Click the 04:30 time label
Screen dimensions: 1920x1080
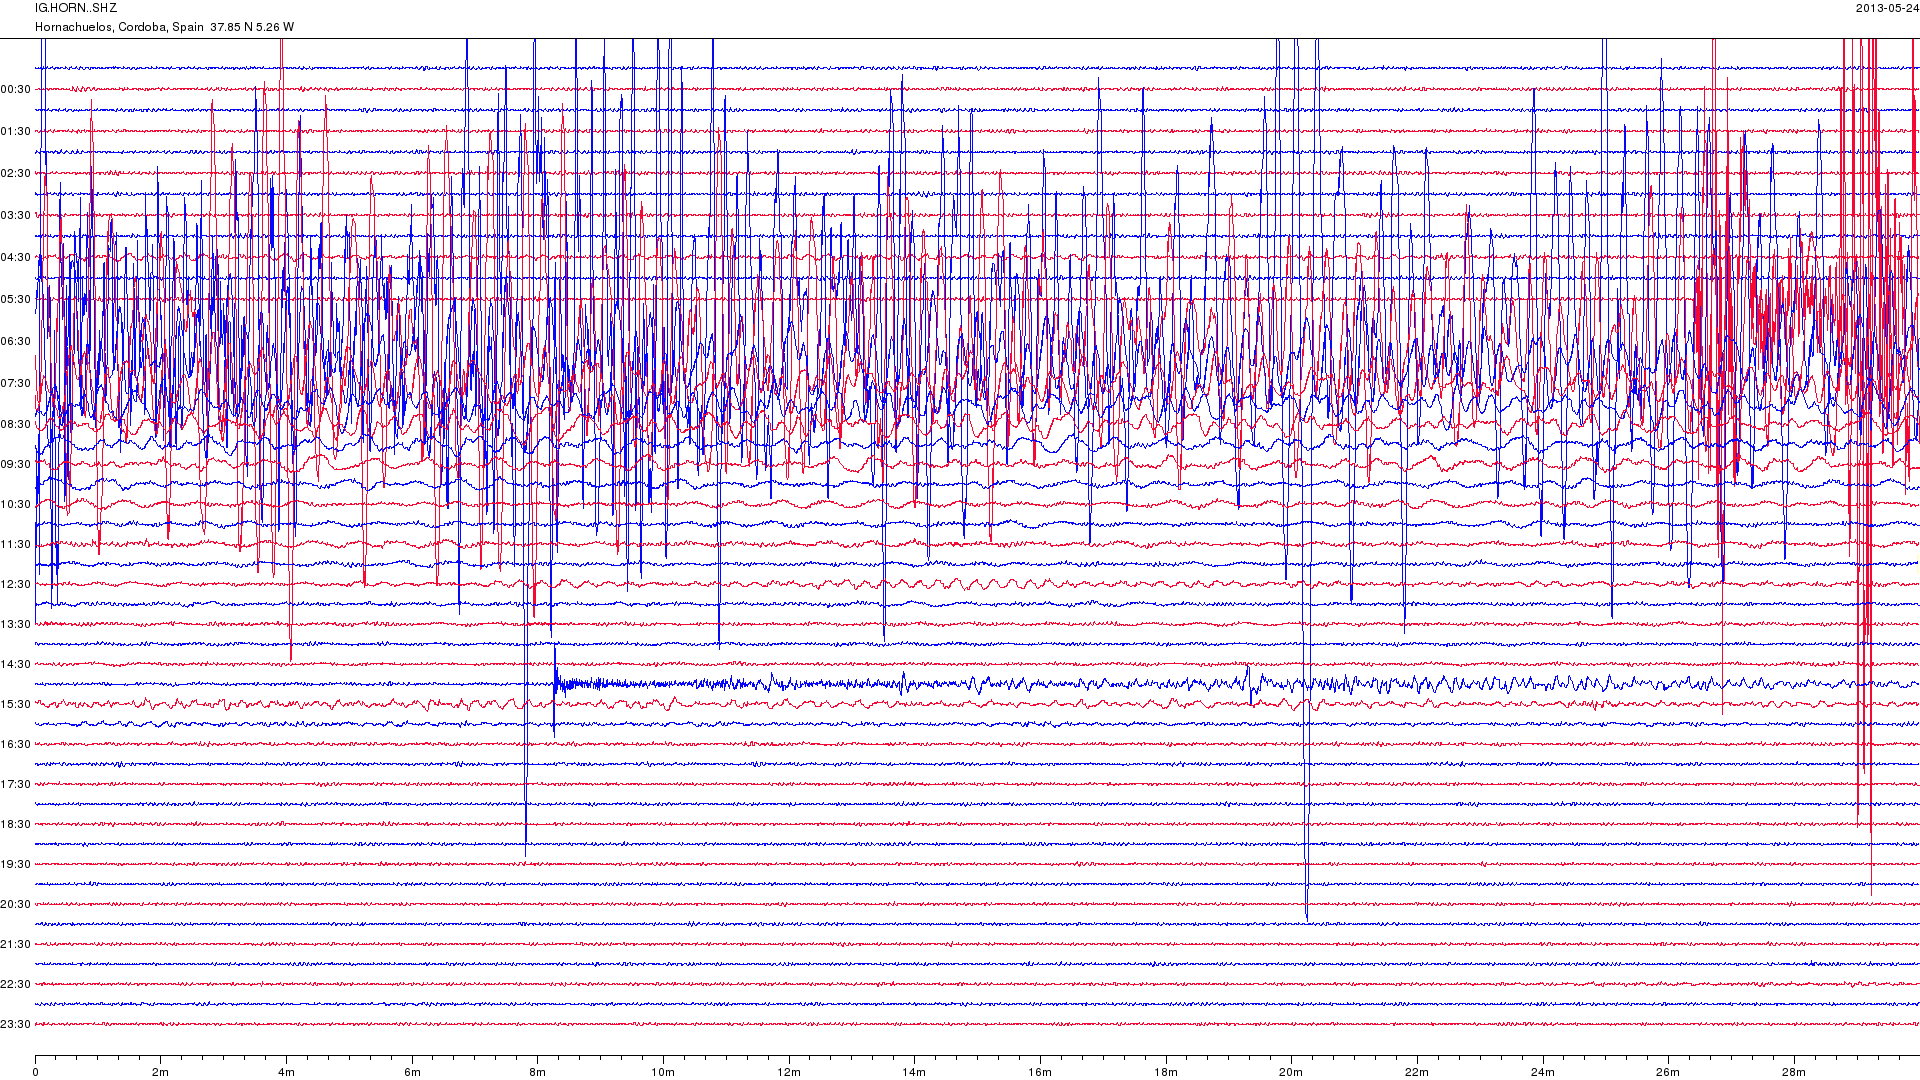coord(16,258)
